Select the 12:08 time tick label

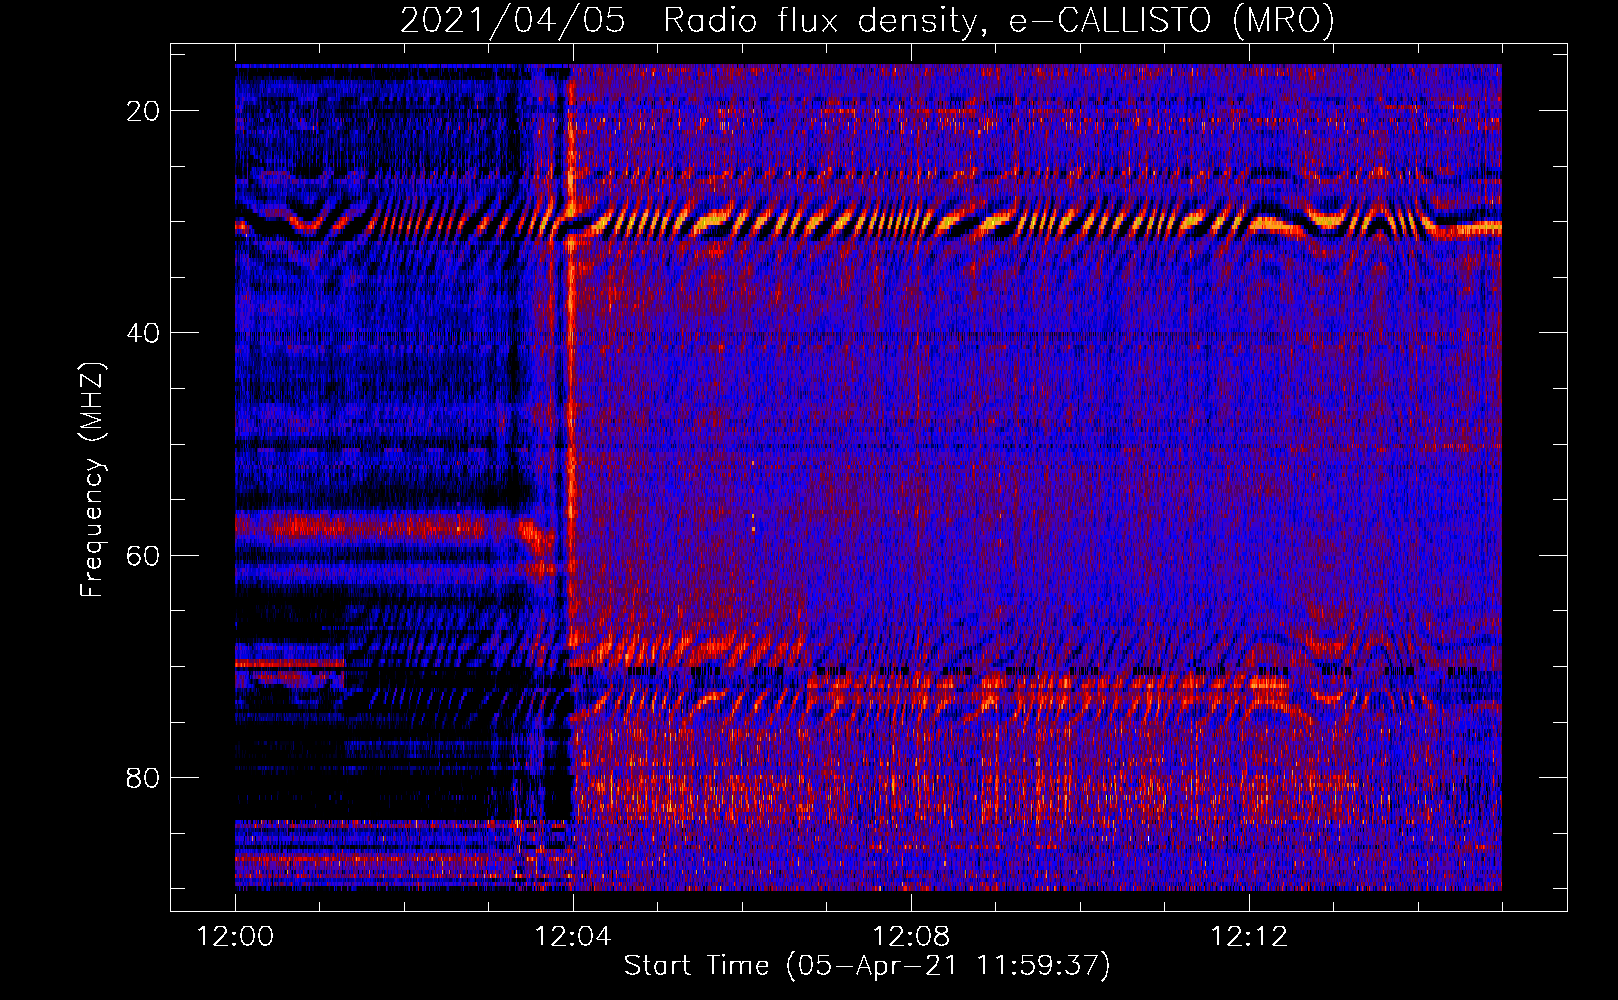pos(911,937)
